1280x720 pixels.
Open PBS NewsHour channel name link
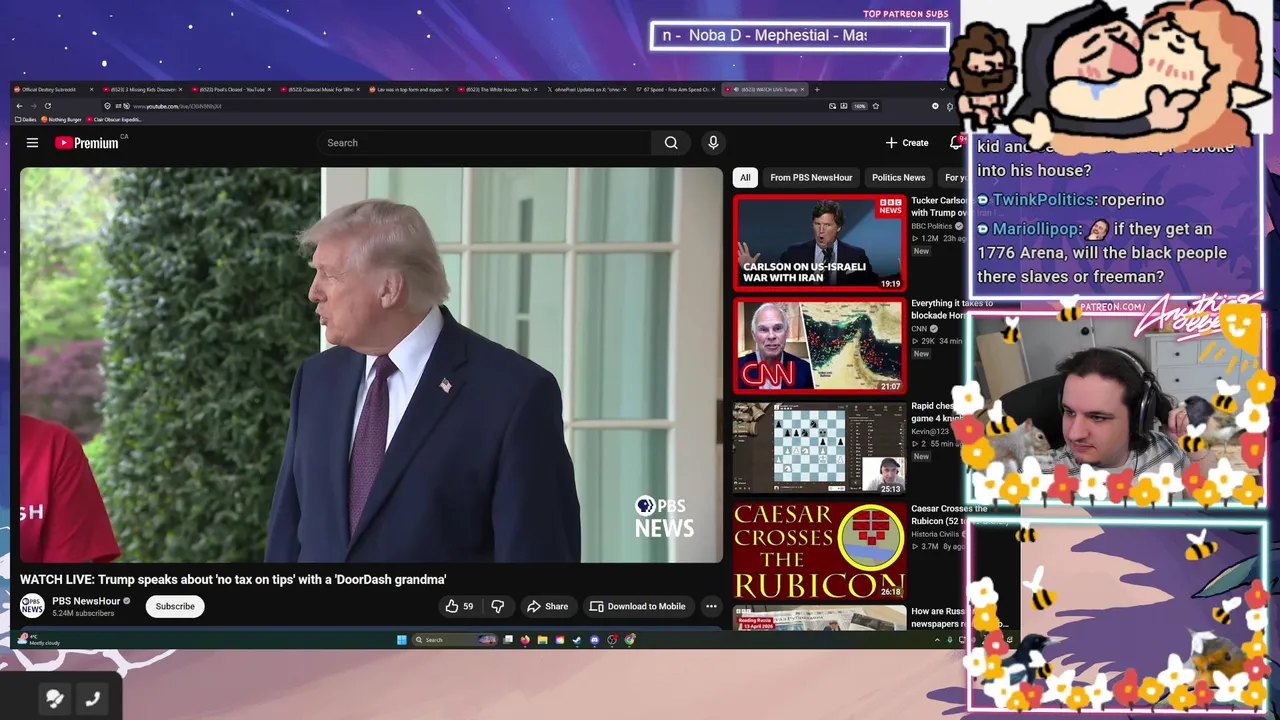[x=86, y=601]
